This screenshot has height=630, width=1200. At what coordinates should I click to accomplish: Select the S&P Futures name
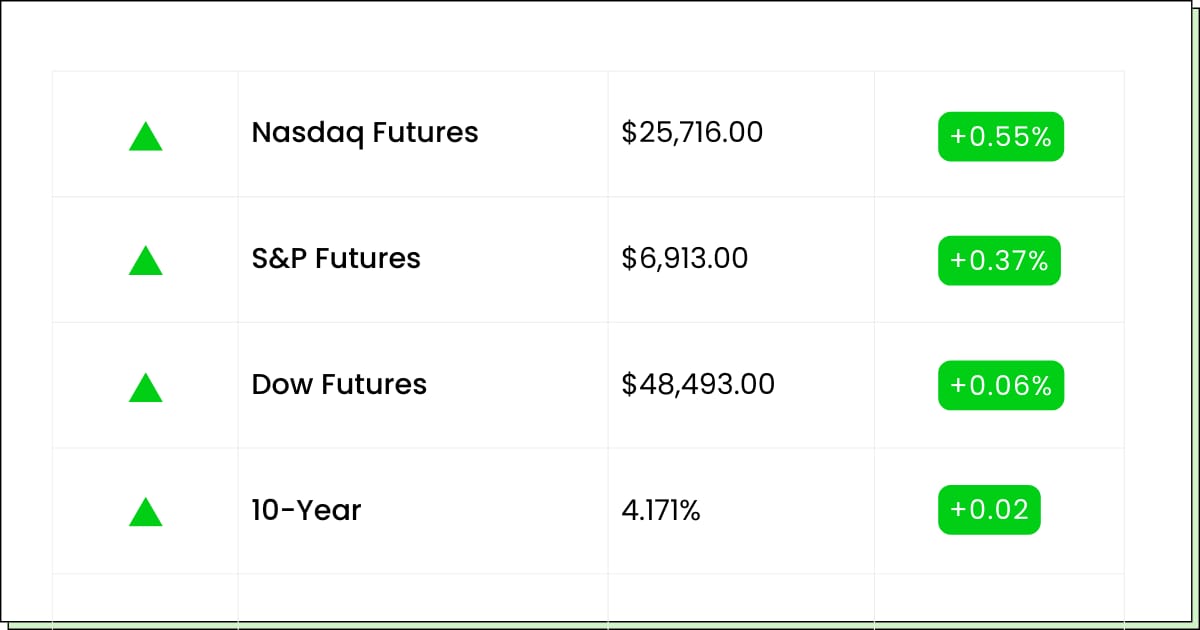click(x=336, y=259)
